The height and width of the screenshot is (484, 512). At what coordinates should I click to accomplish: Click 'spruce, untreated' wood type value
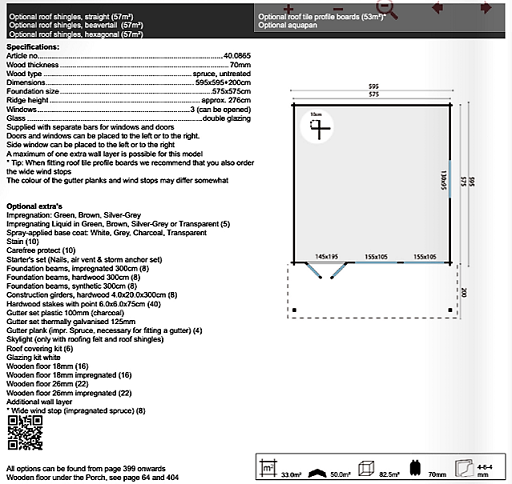tap(222, 74)
